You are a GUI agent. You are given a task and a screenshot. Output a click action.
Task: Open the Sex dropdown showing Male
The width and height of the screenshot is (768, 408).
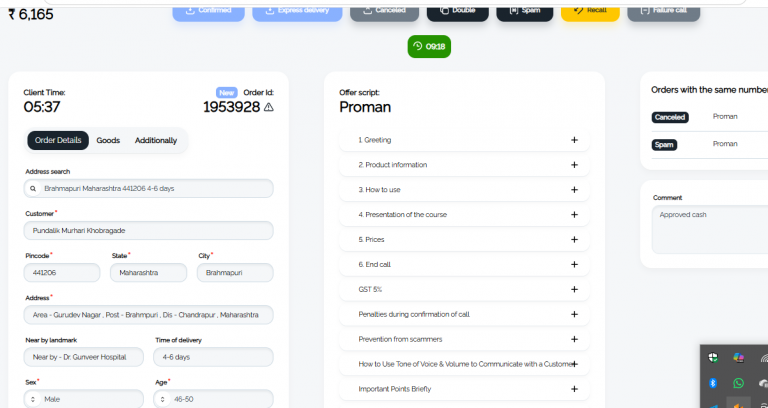84,399
